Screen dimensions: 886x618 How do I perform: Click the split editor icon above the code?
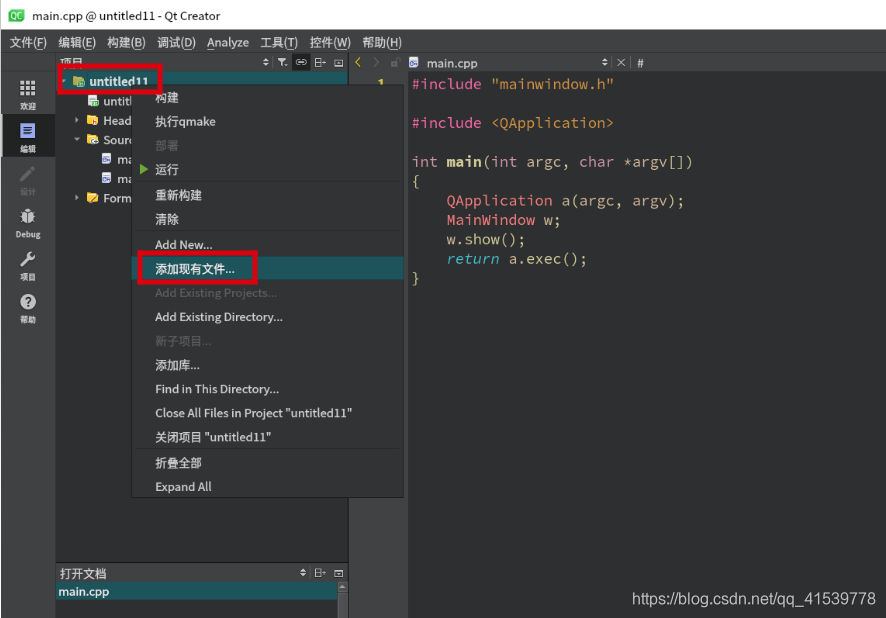point(321,62)
